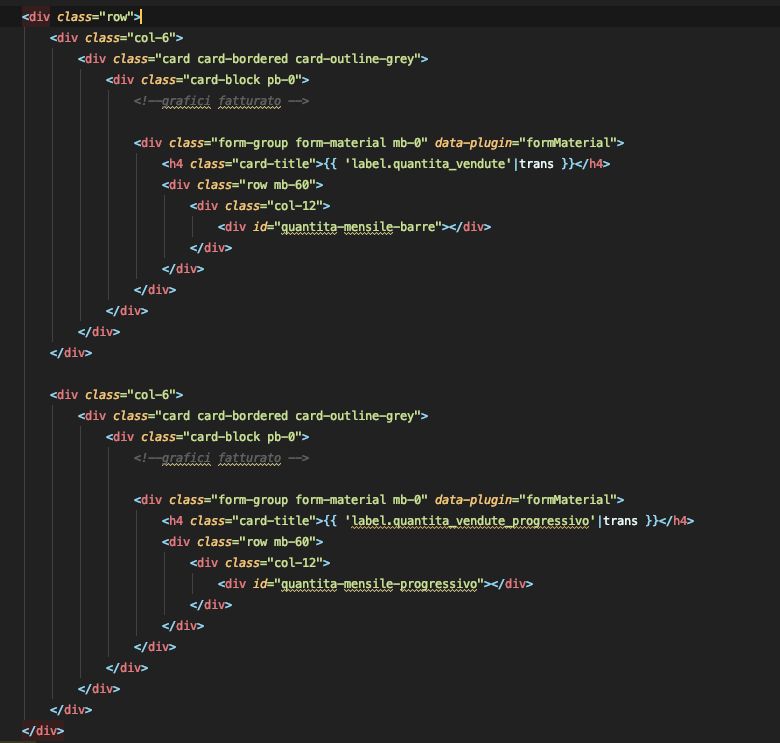Click the upper 'grafici fatturato' comment

point(221,101)
